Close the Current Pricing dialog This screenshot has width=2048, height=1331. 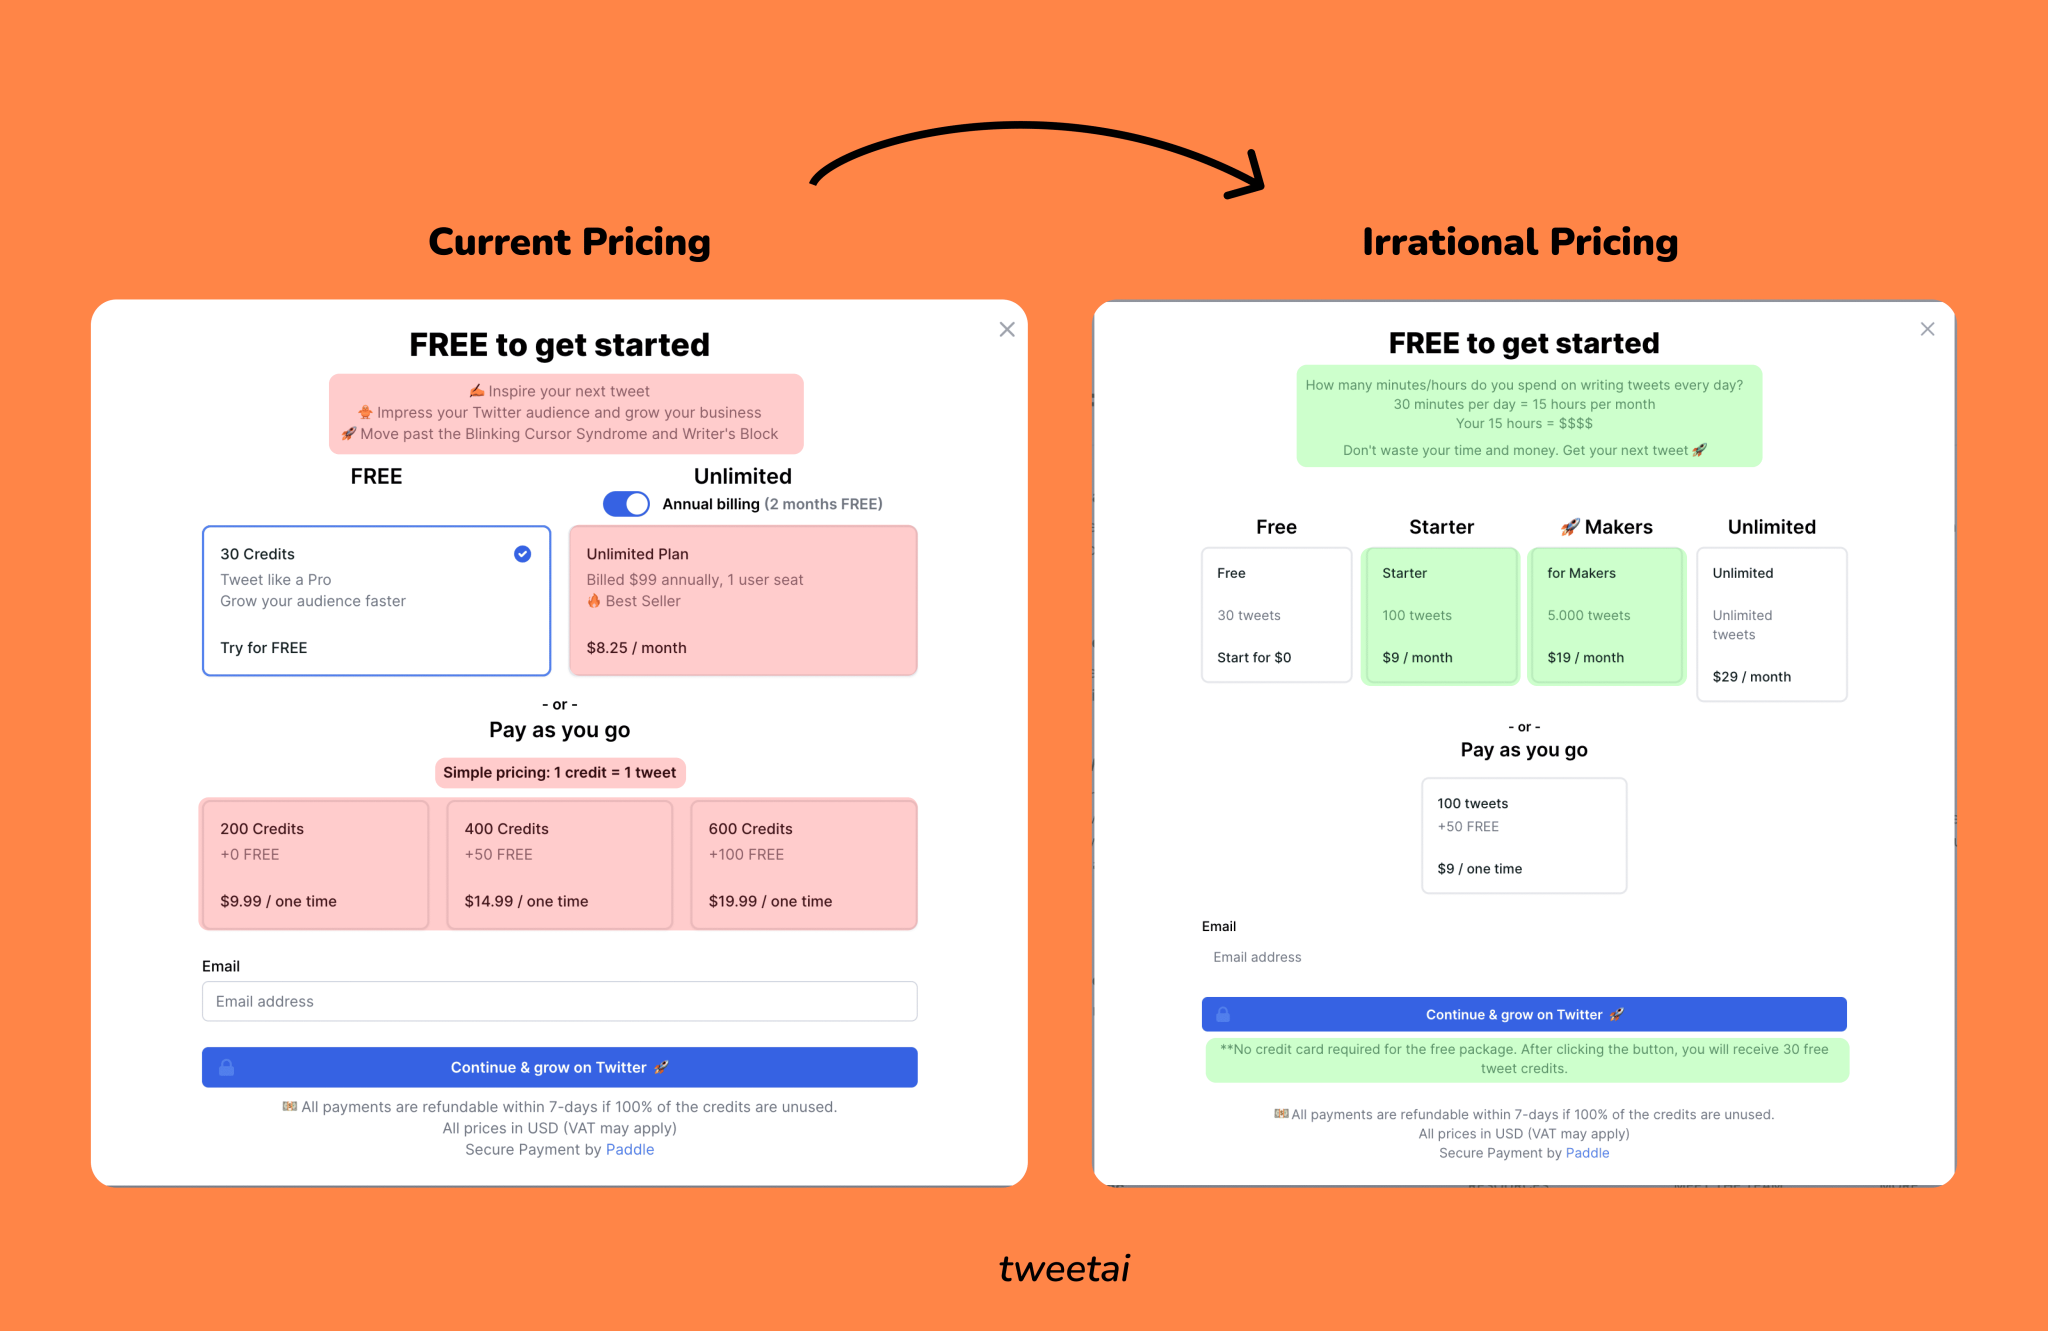click(1007, 330)
